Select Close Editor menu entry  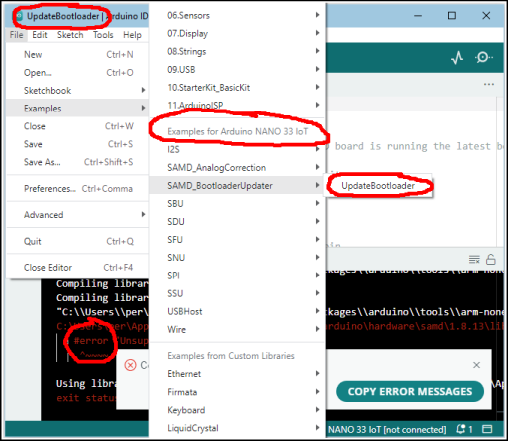click(x=77, y=267)
